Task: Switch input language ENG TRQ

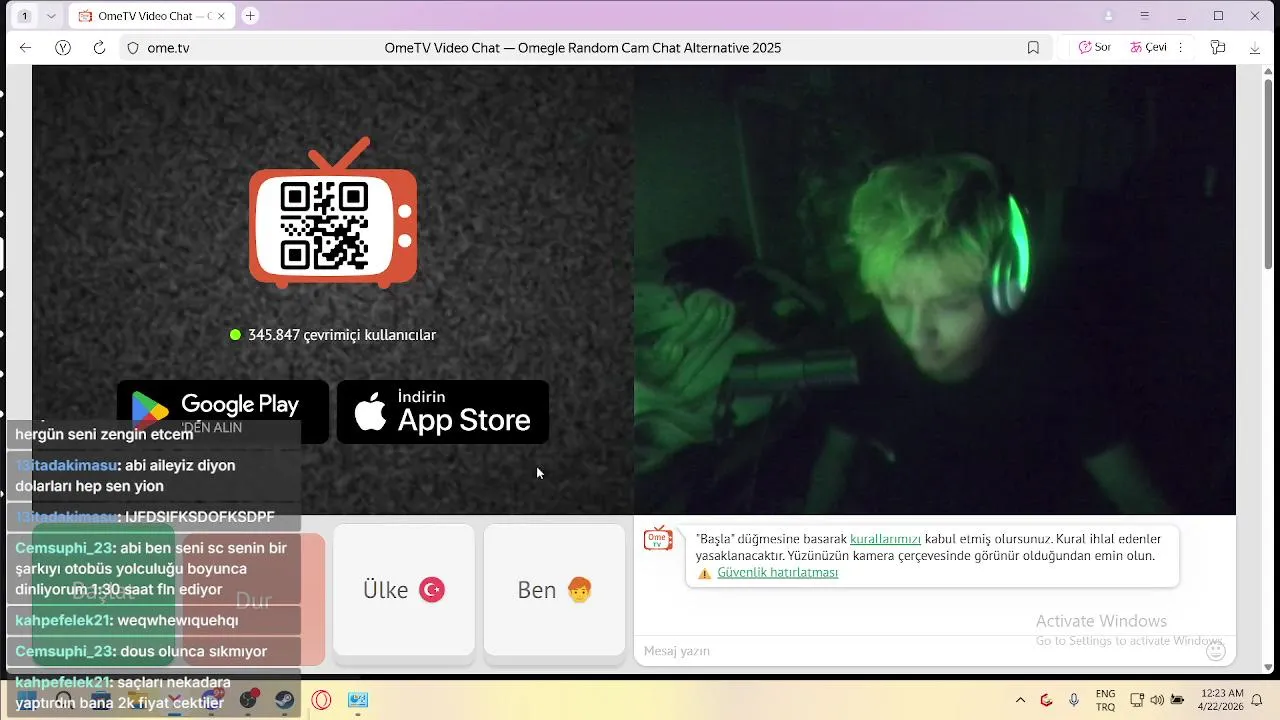Action: (x=1105, y=700)
